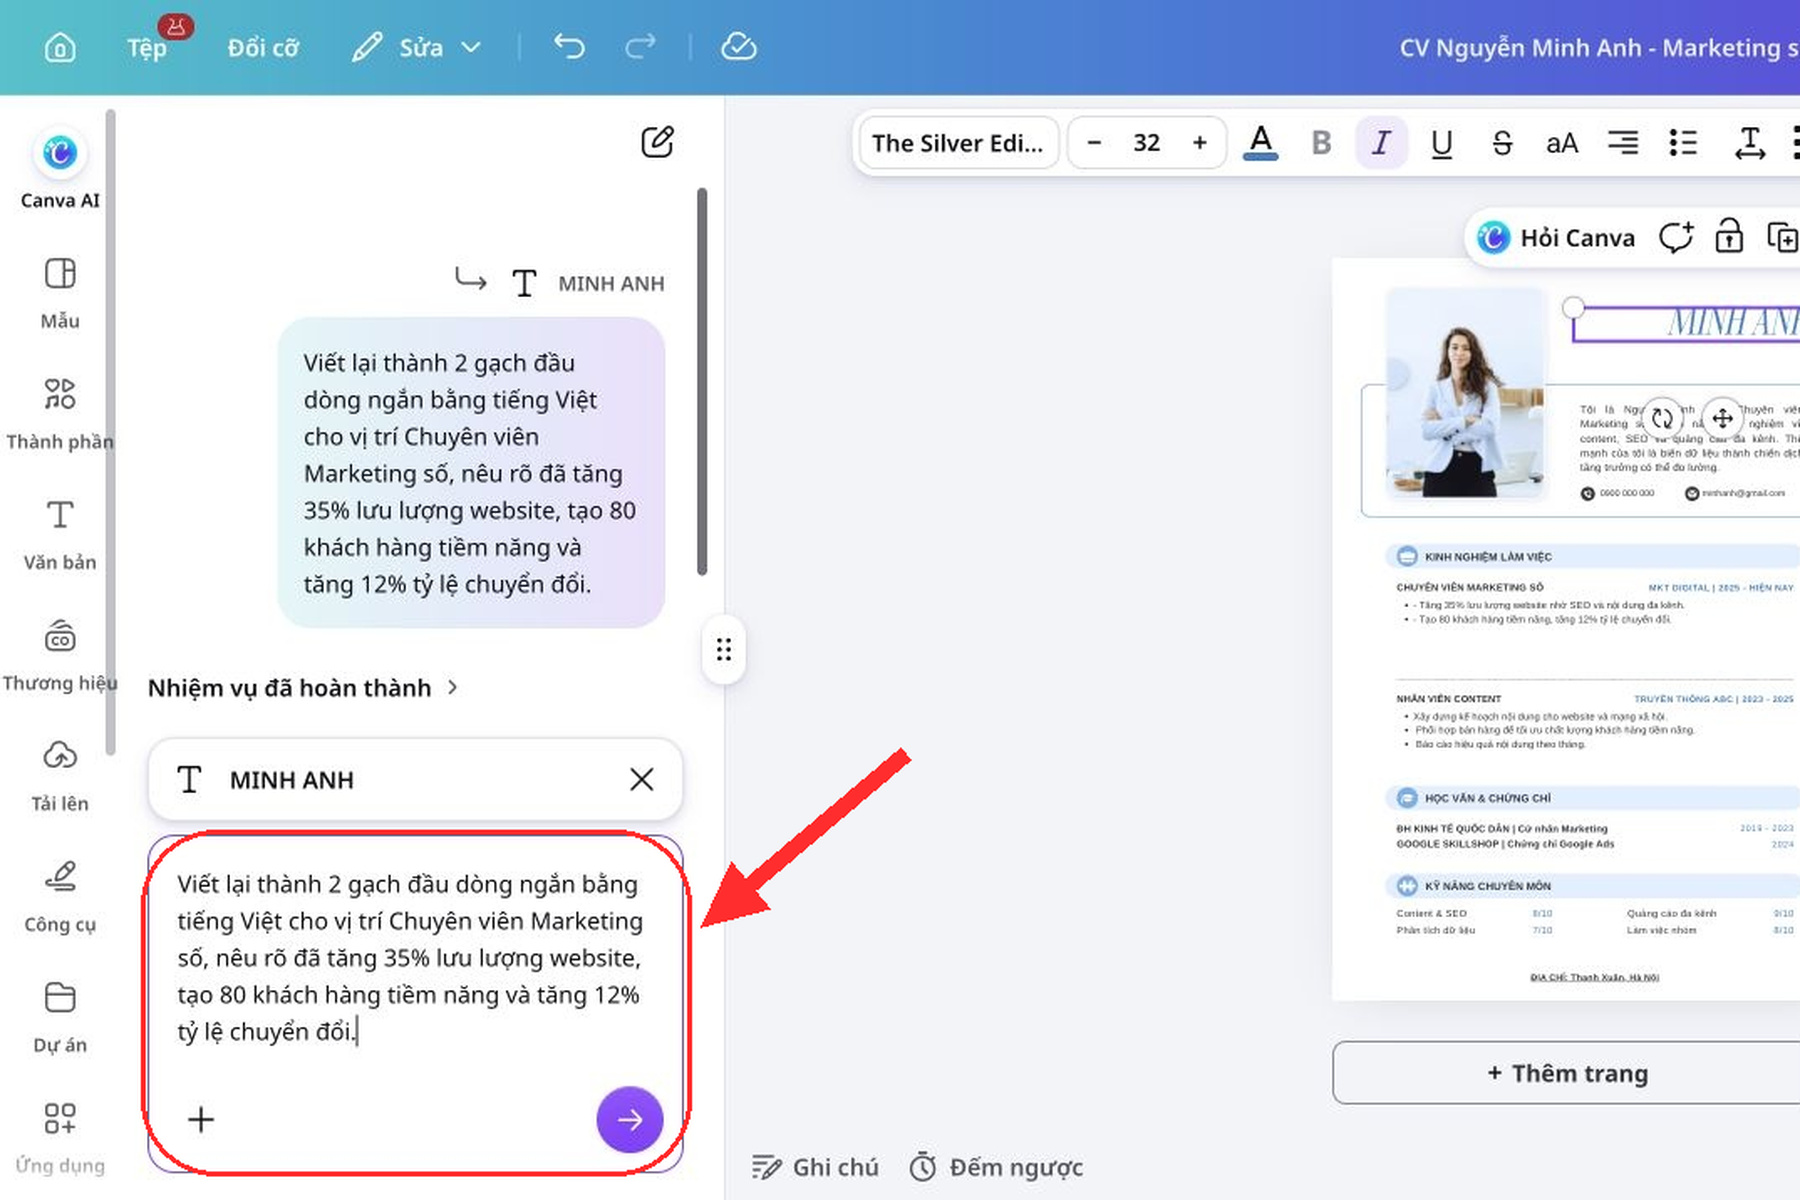Open the Dự án projects tab
The image size is (1800, 1200).
point(60,1019)
